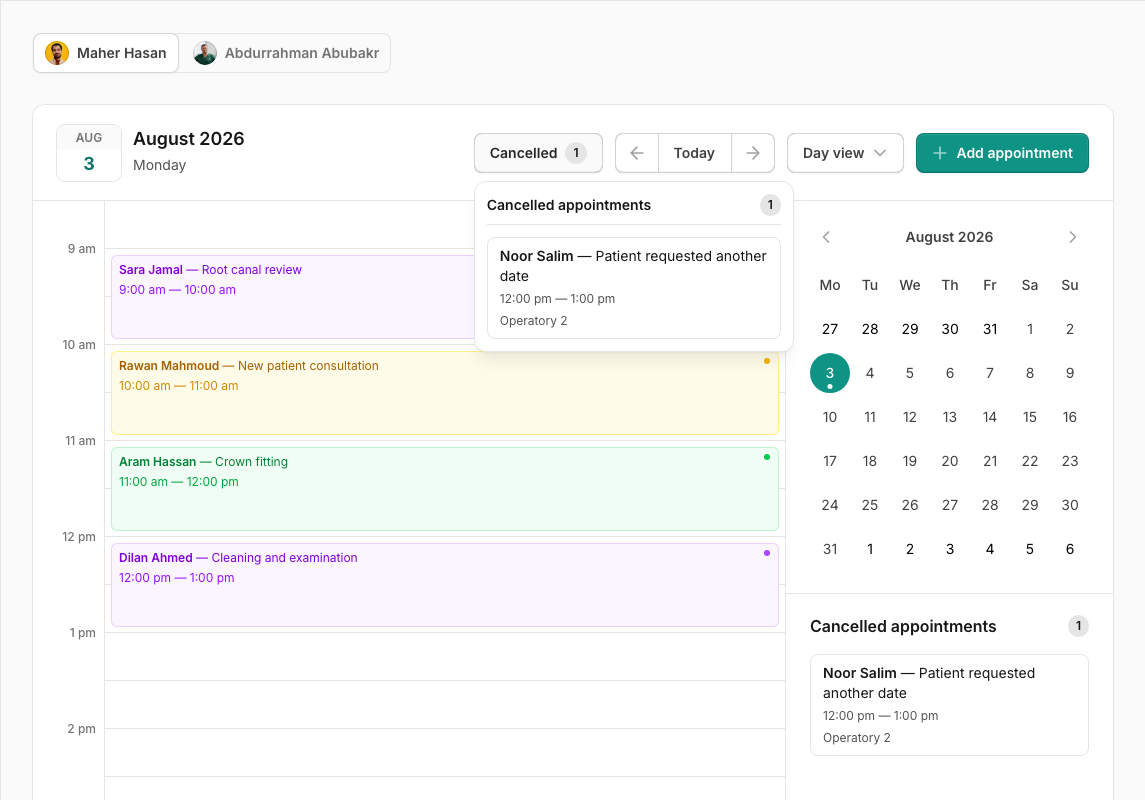Select August 17 in mini calendar
This screenshot has width=1145, height=800.
[x=830, y=461]
